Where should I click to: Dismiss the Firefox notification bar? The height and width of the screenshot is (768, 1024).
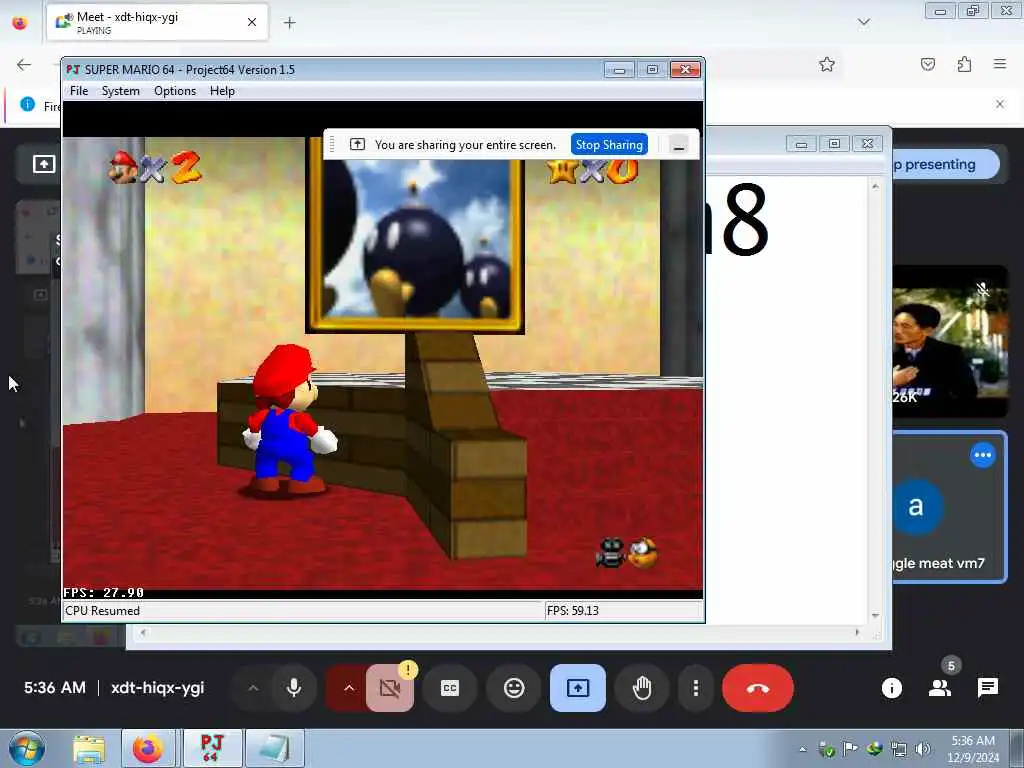(x=999, y=104)
